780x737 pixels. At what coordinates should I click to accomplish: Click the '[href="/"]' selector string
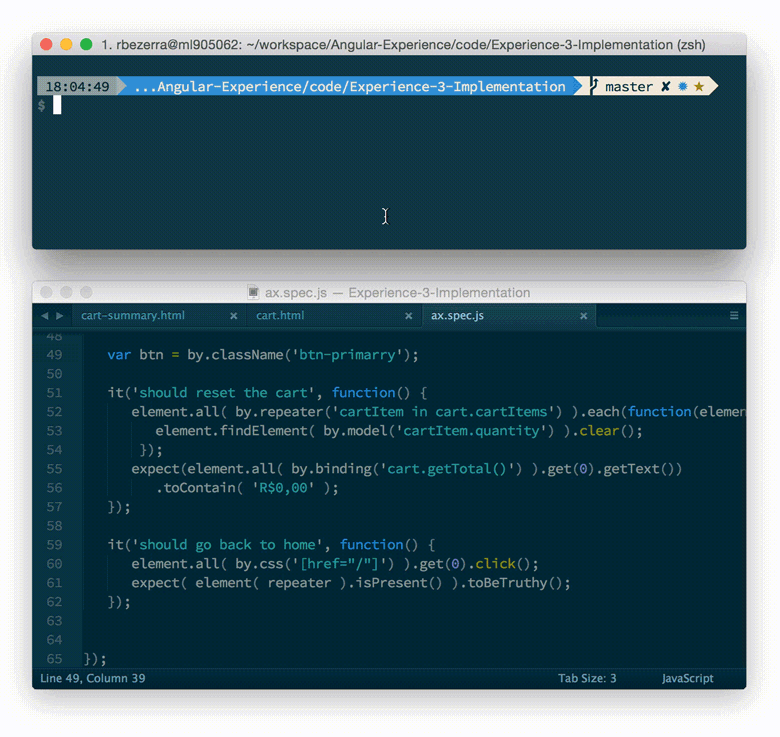tap(339, 564)
